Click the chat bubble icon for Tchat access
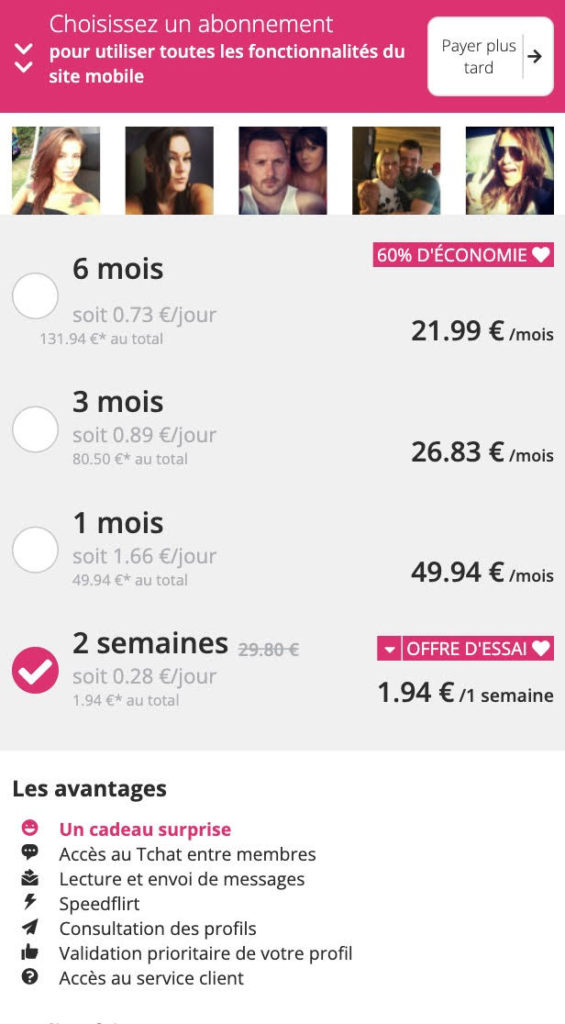 click(29, 852)
